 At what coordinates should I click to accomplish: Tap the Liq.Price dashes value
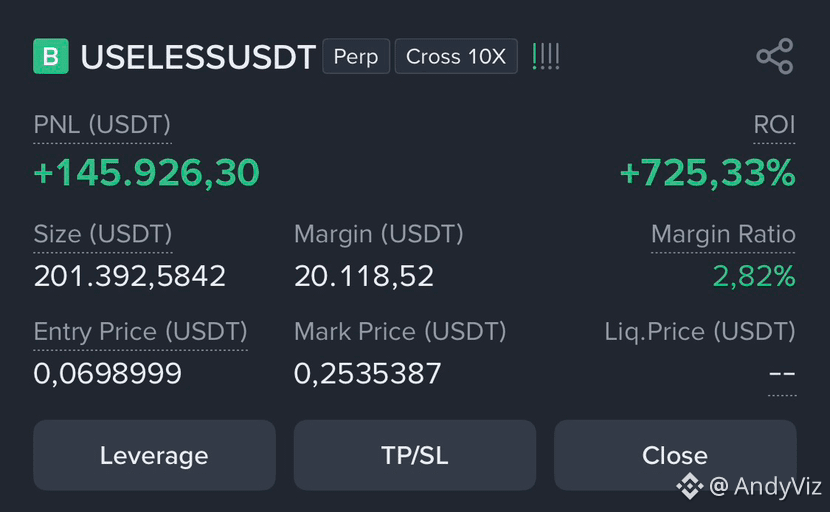point(782,374)
